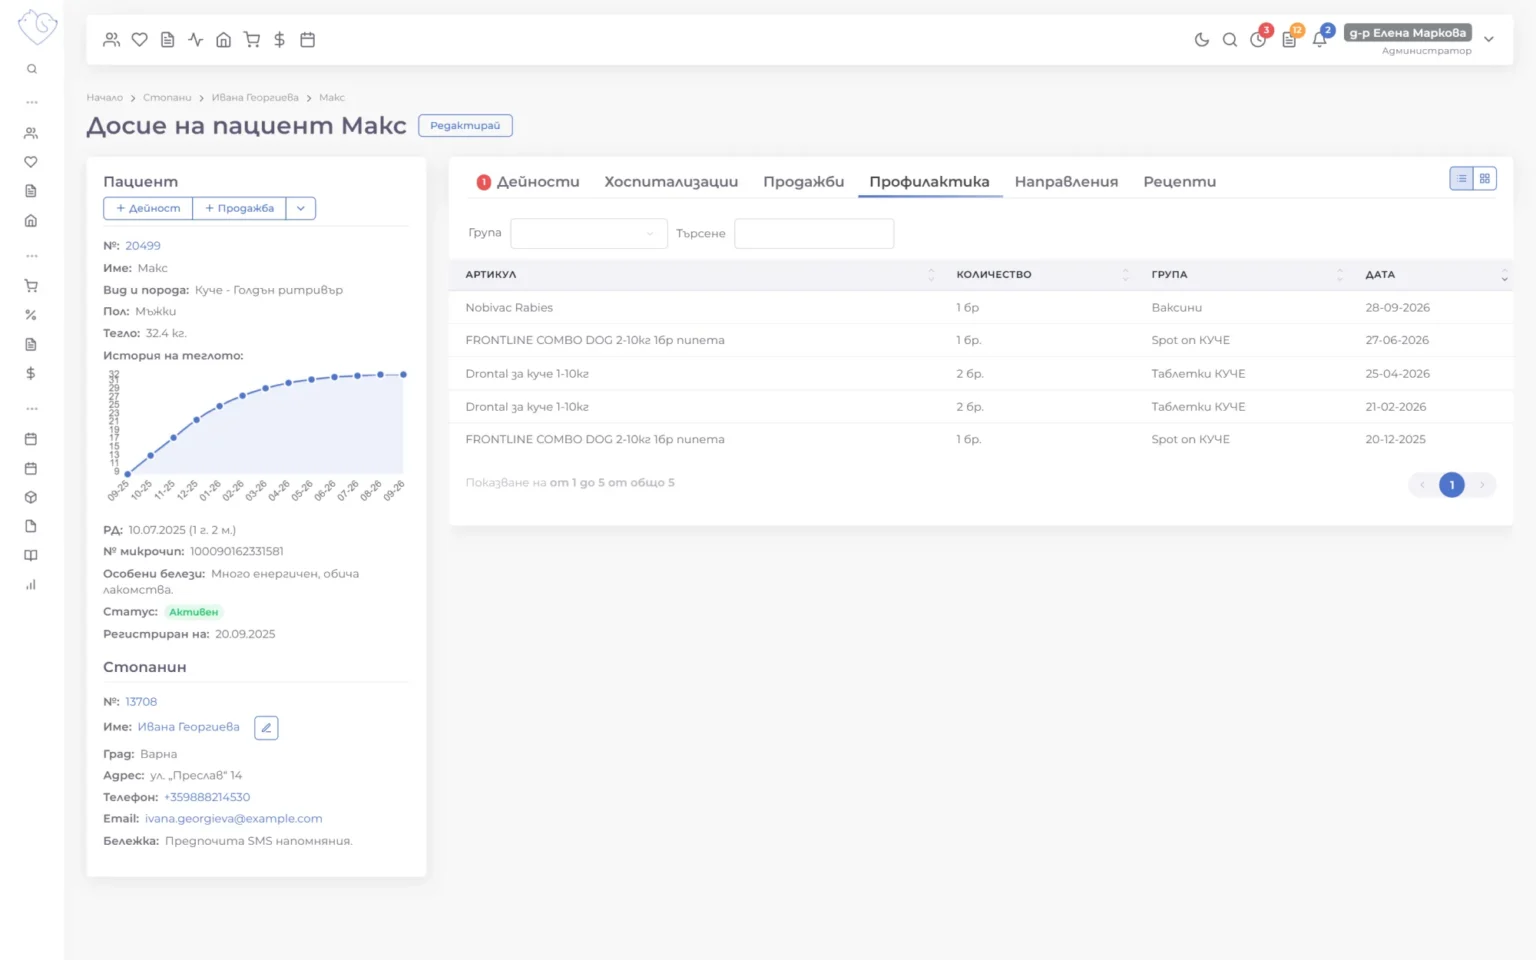Screen dimensions: 1536x960
Task: Open email link ivana.georgieva@example.com
Action: pyautogui.click(x=233, y=819)
